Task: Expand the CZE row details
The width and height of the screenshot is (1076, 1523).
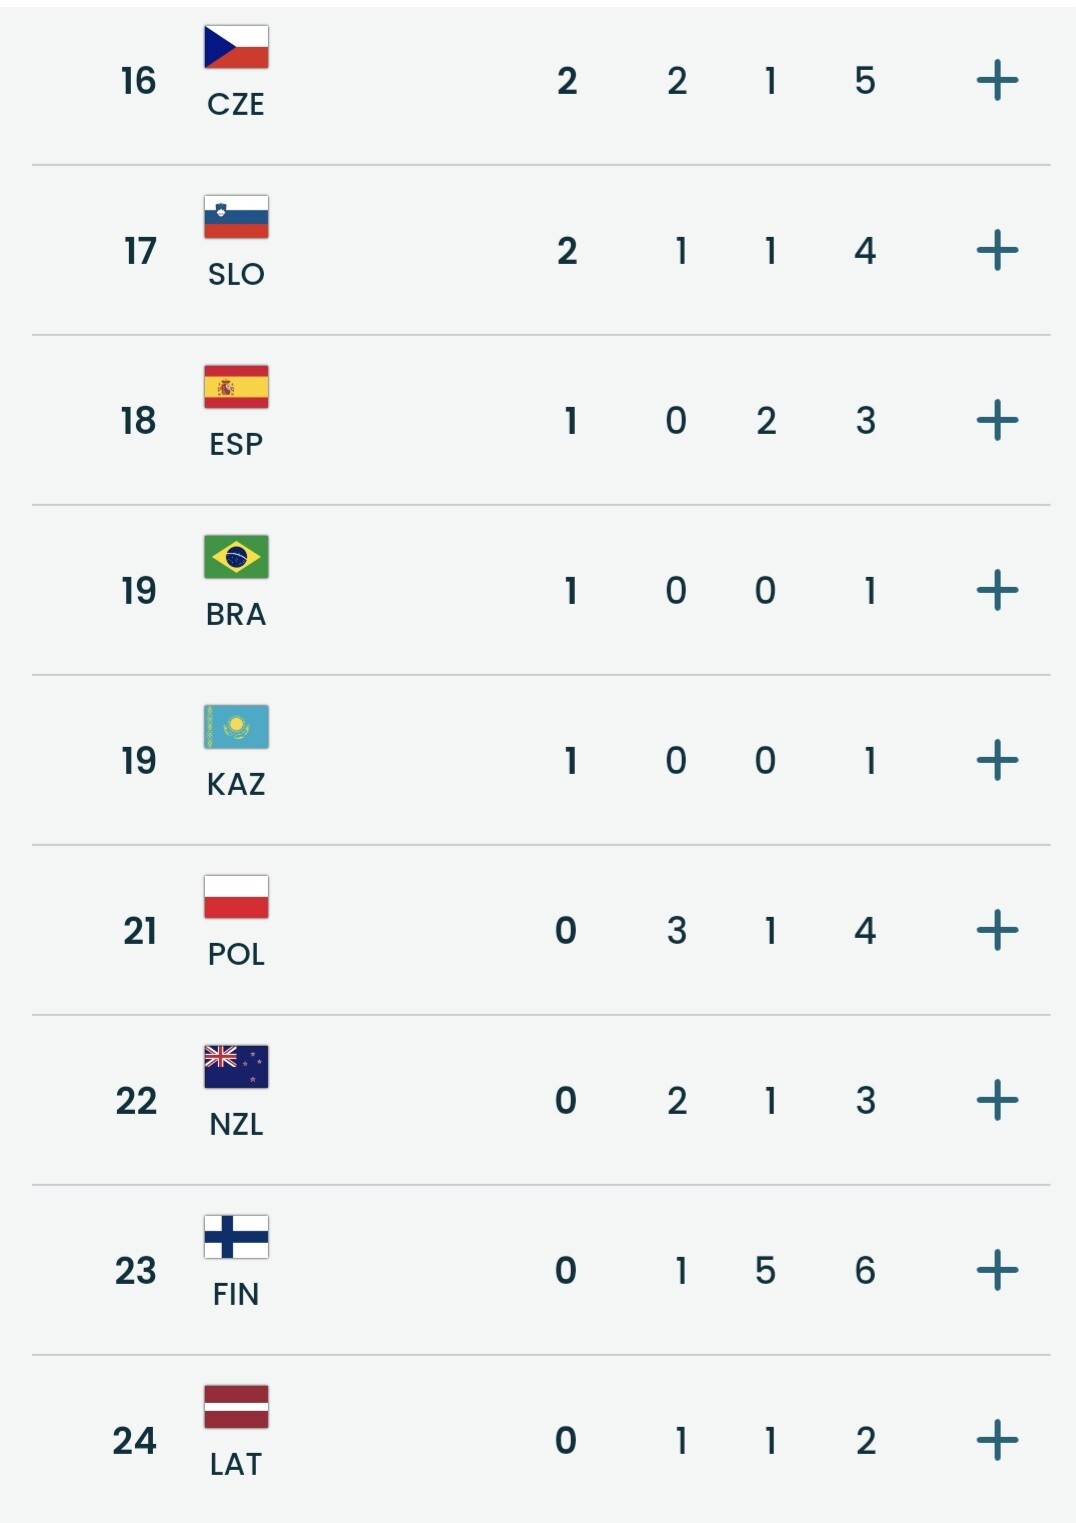Action: pyautogui.click(x=997, y=80)
